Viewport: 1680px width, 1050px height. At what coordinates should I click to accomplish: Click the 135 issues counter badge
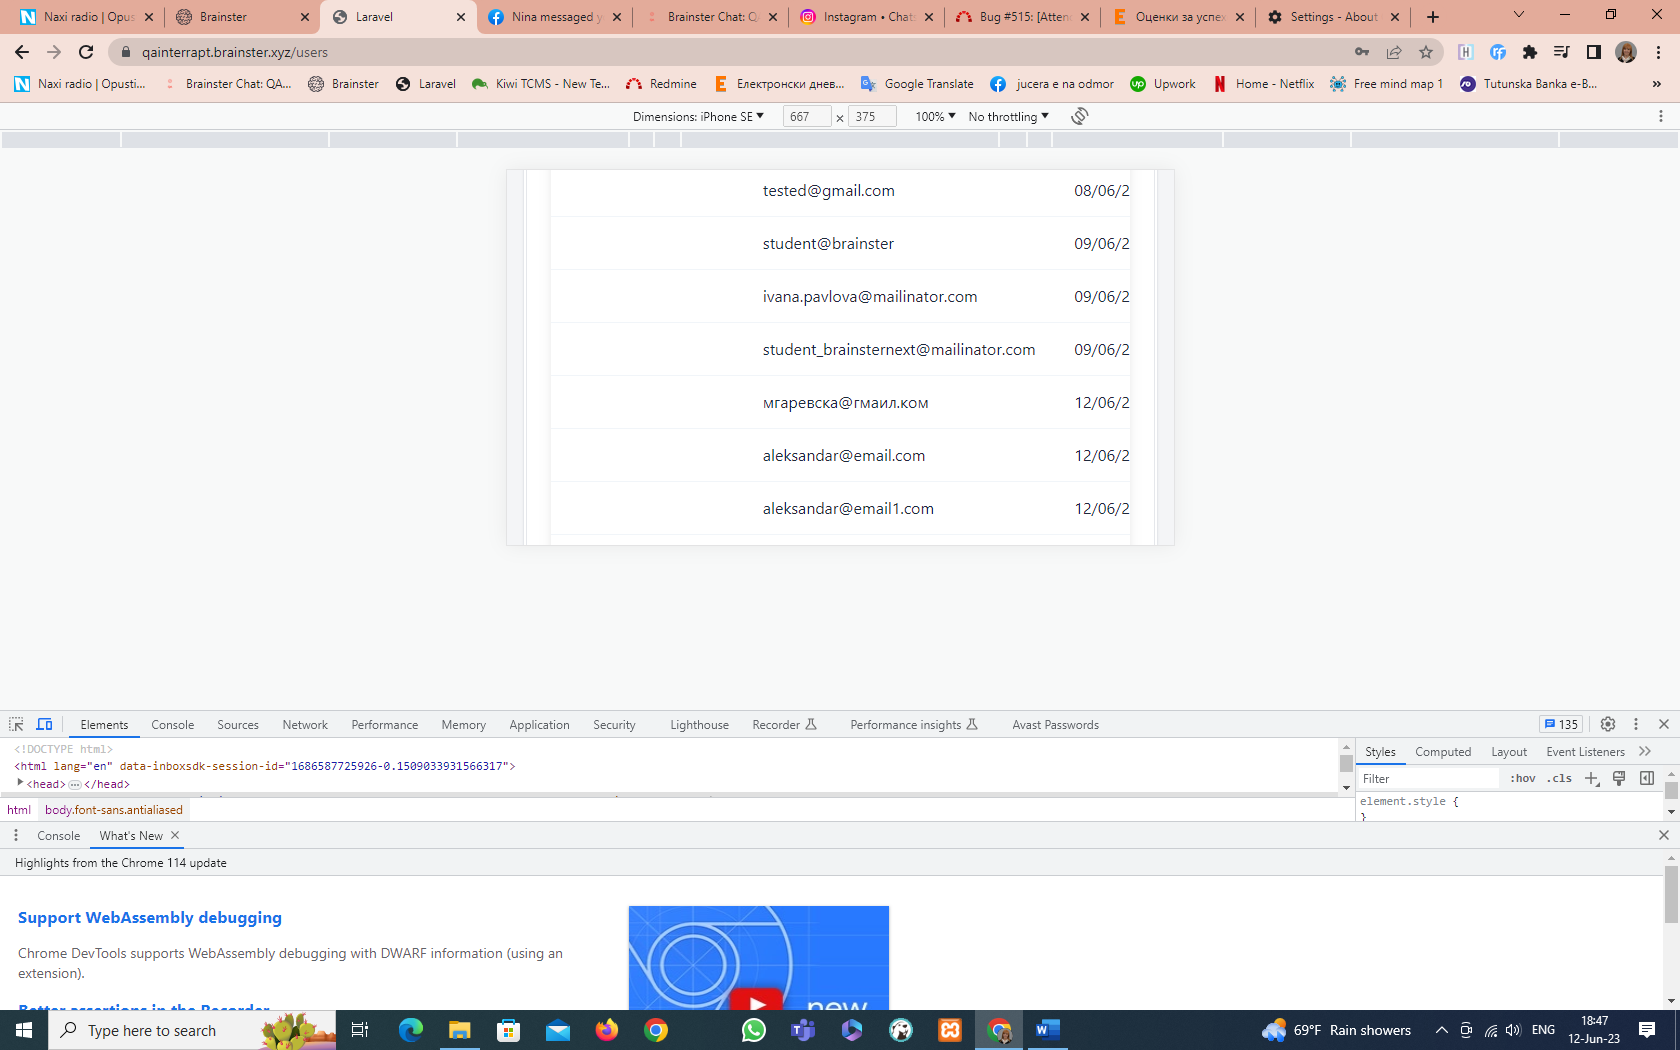tap(1561, 725)
